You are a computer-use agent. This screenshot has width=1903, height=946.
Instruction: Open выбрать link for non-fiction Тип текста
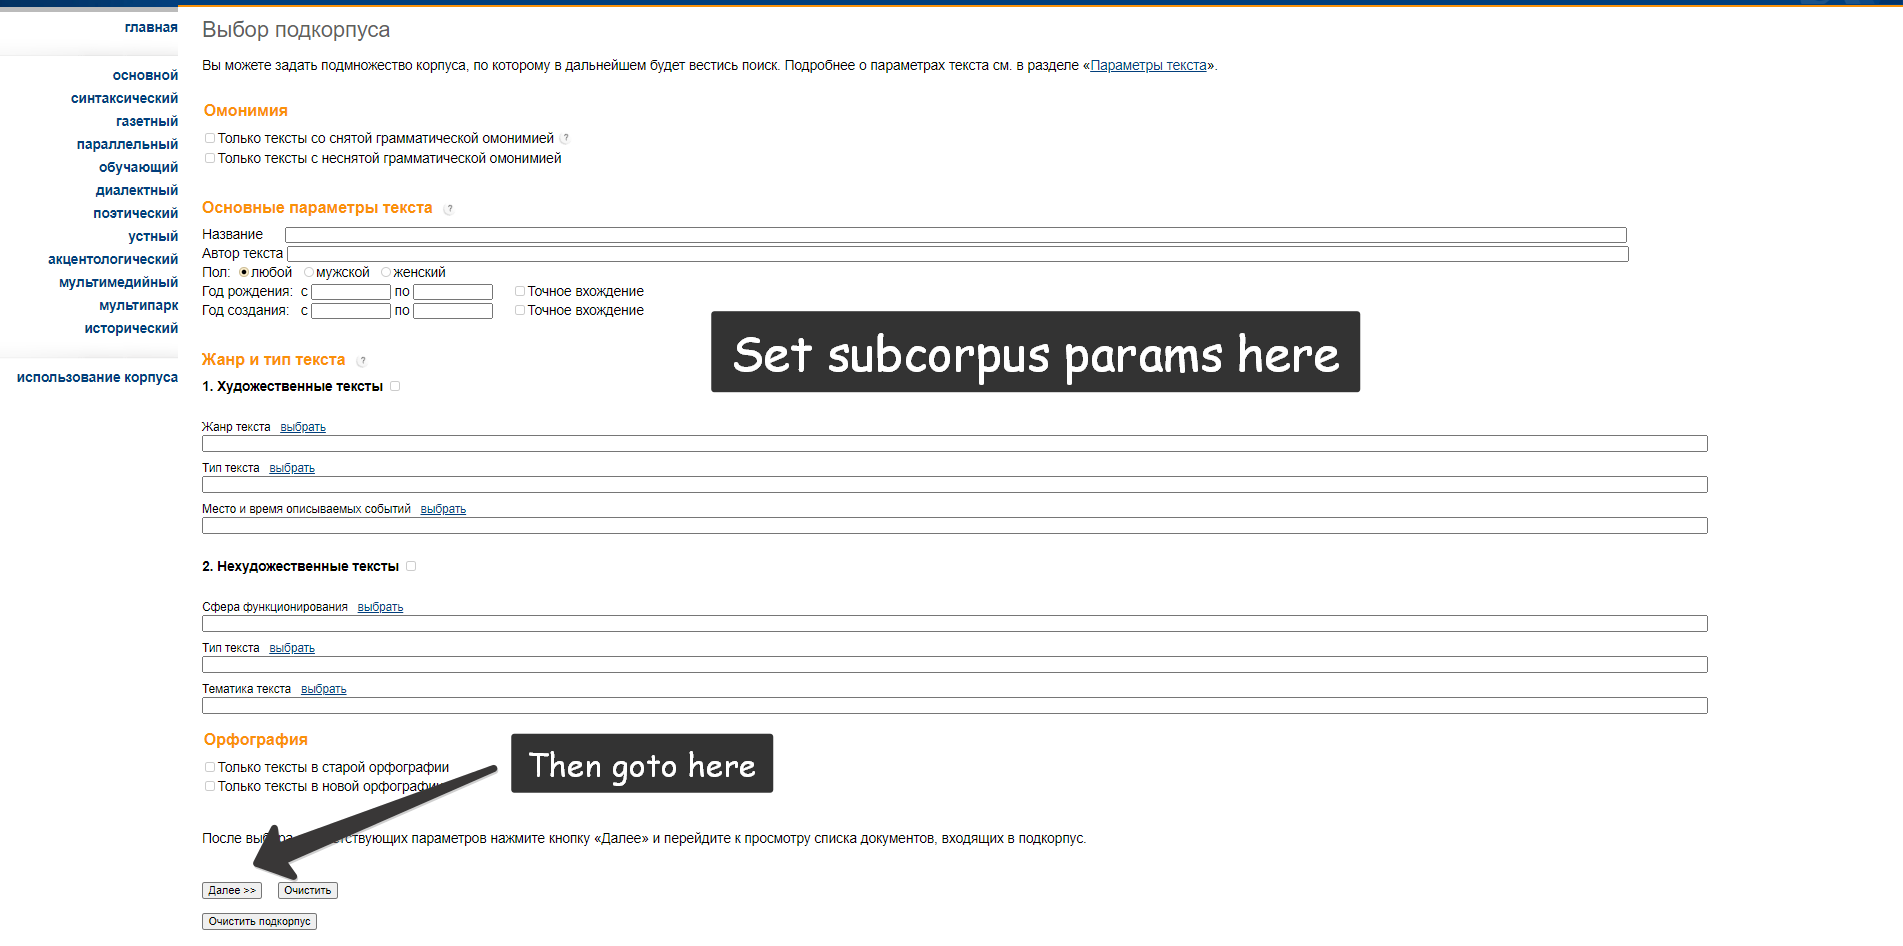pos(292,648)
